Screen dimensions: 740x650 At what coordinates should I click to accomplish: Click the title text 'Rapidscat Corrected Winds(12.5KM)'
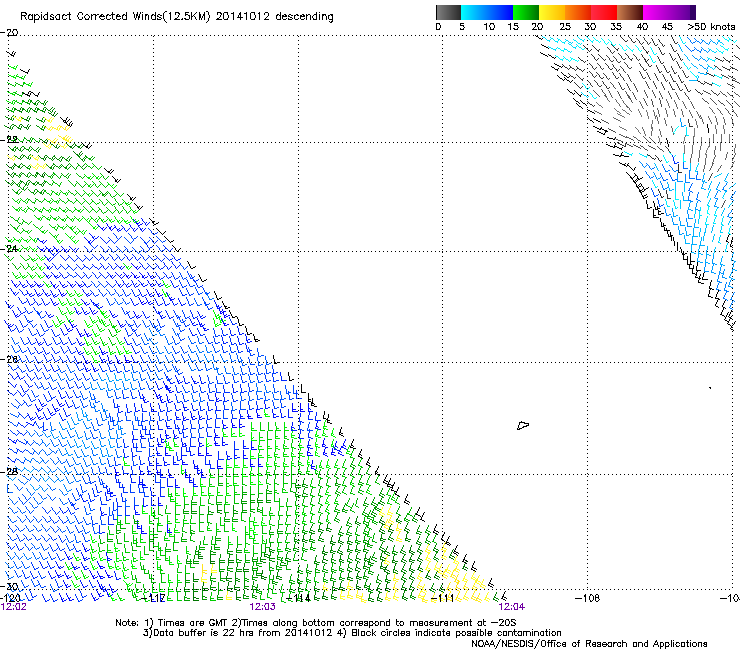tap(115, 17)
